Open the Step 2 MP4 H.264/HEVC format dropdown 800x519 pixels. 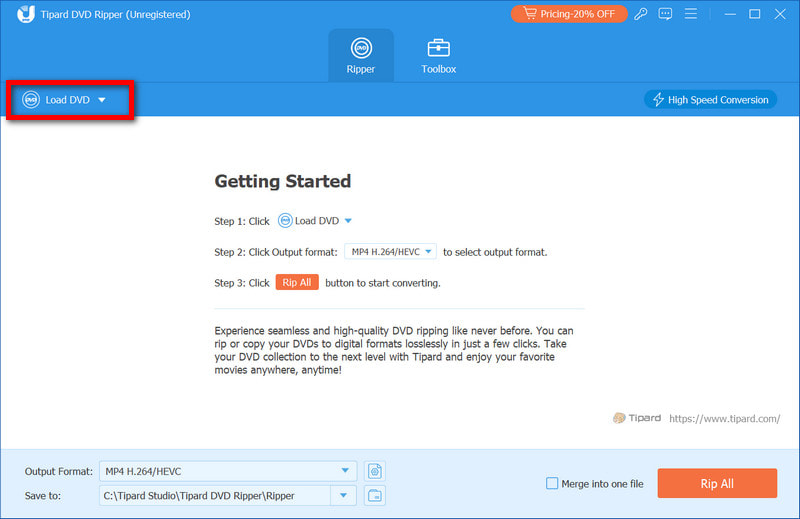point(390,252)
